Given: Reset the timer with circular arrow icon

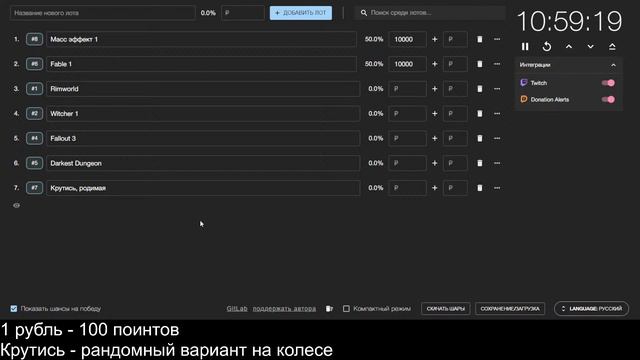Looking at the screenshot, I should click(547, 47).
